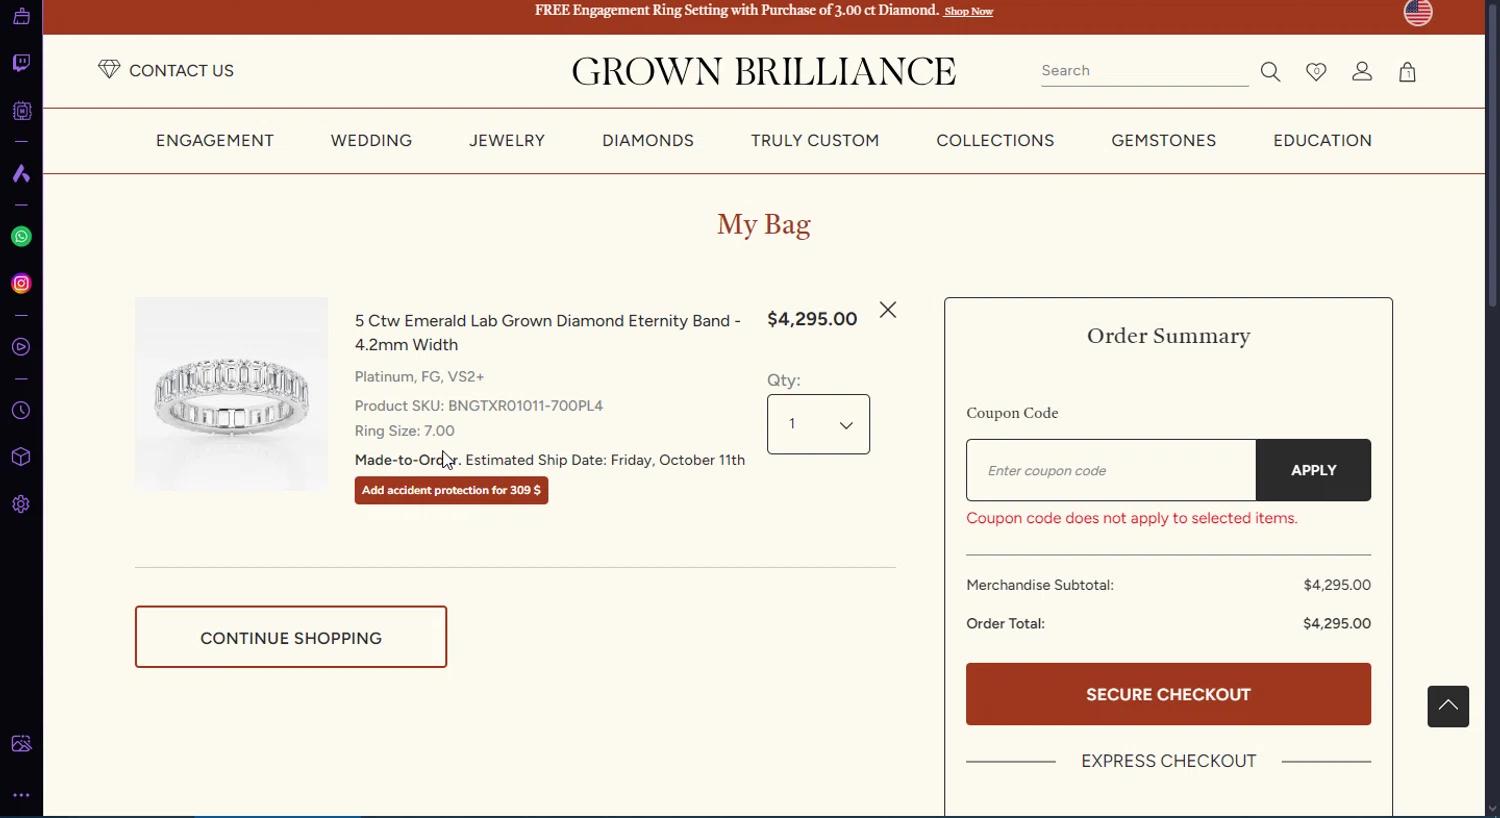The width and height of the screenshot is (1500, 818).
Task: Remove the eternity band from bag
Action: [x=888, y=310]
